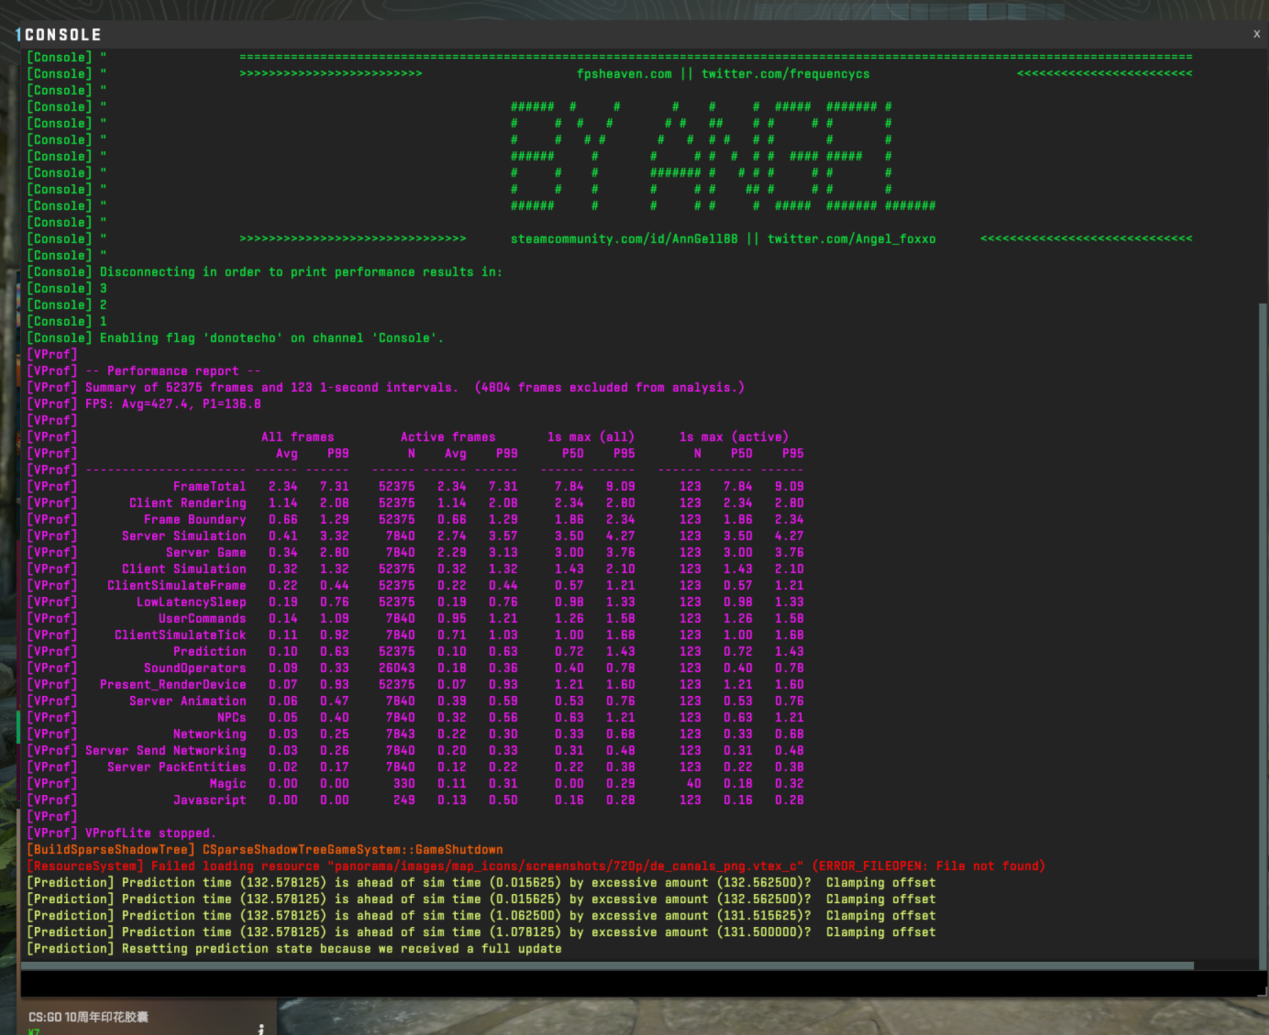Click the vertical scrollbar on console right edge

(x=1262, y=600)
